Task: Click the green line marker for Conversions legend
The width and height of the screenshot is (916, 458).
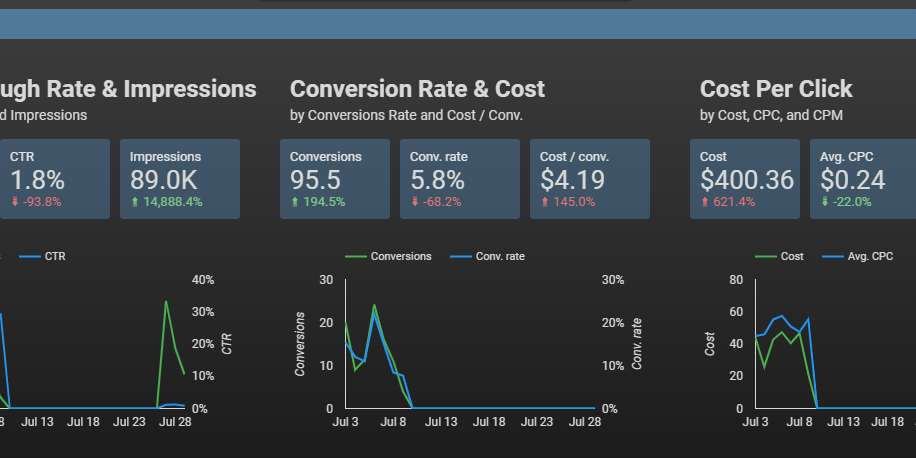Action: (356, 256)
